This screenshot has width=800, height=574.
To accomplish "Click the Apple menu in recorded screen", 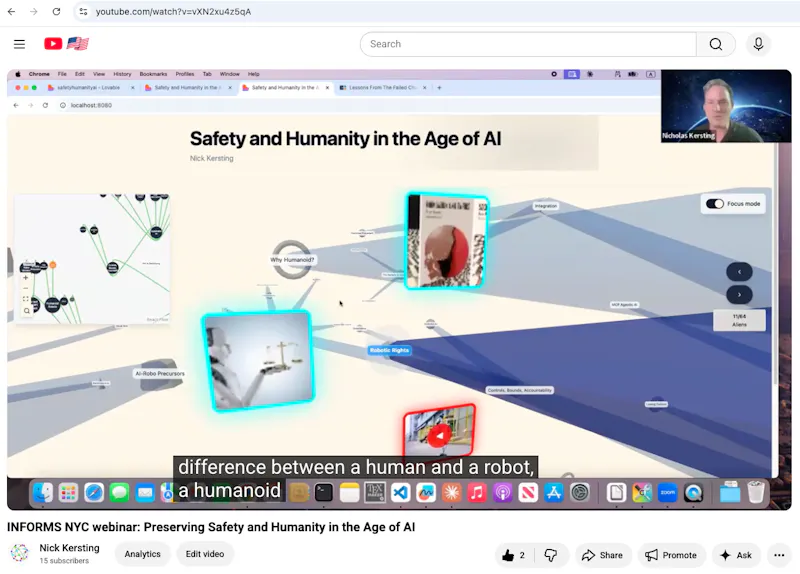I will [18, 74].
